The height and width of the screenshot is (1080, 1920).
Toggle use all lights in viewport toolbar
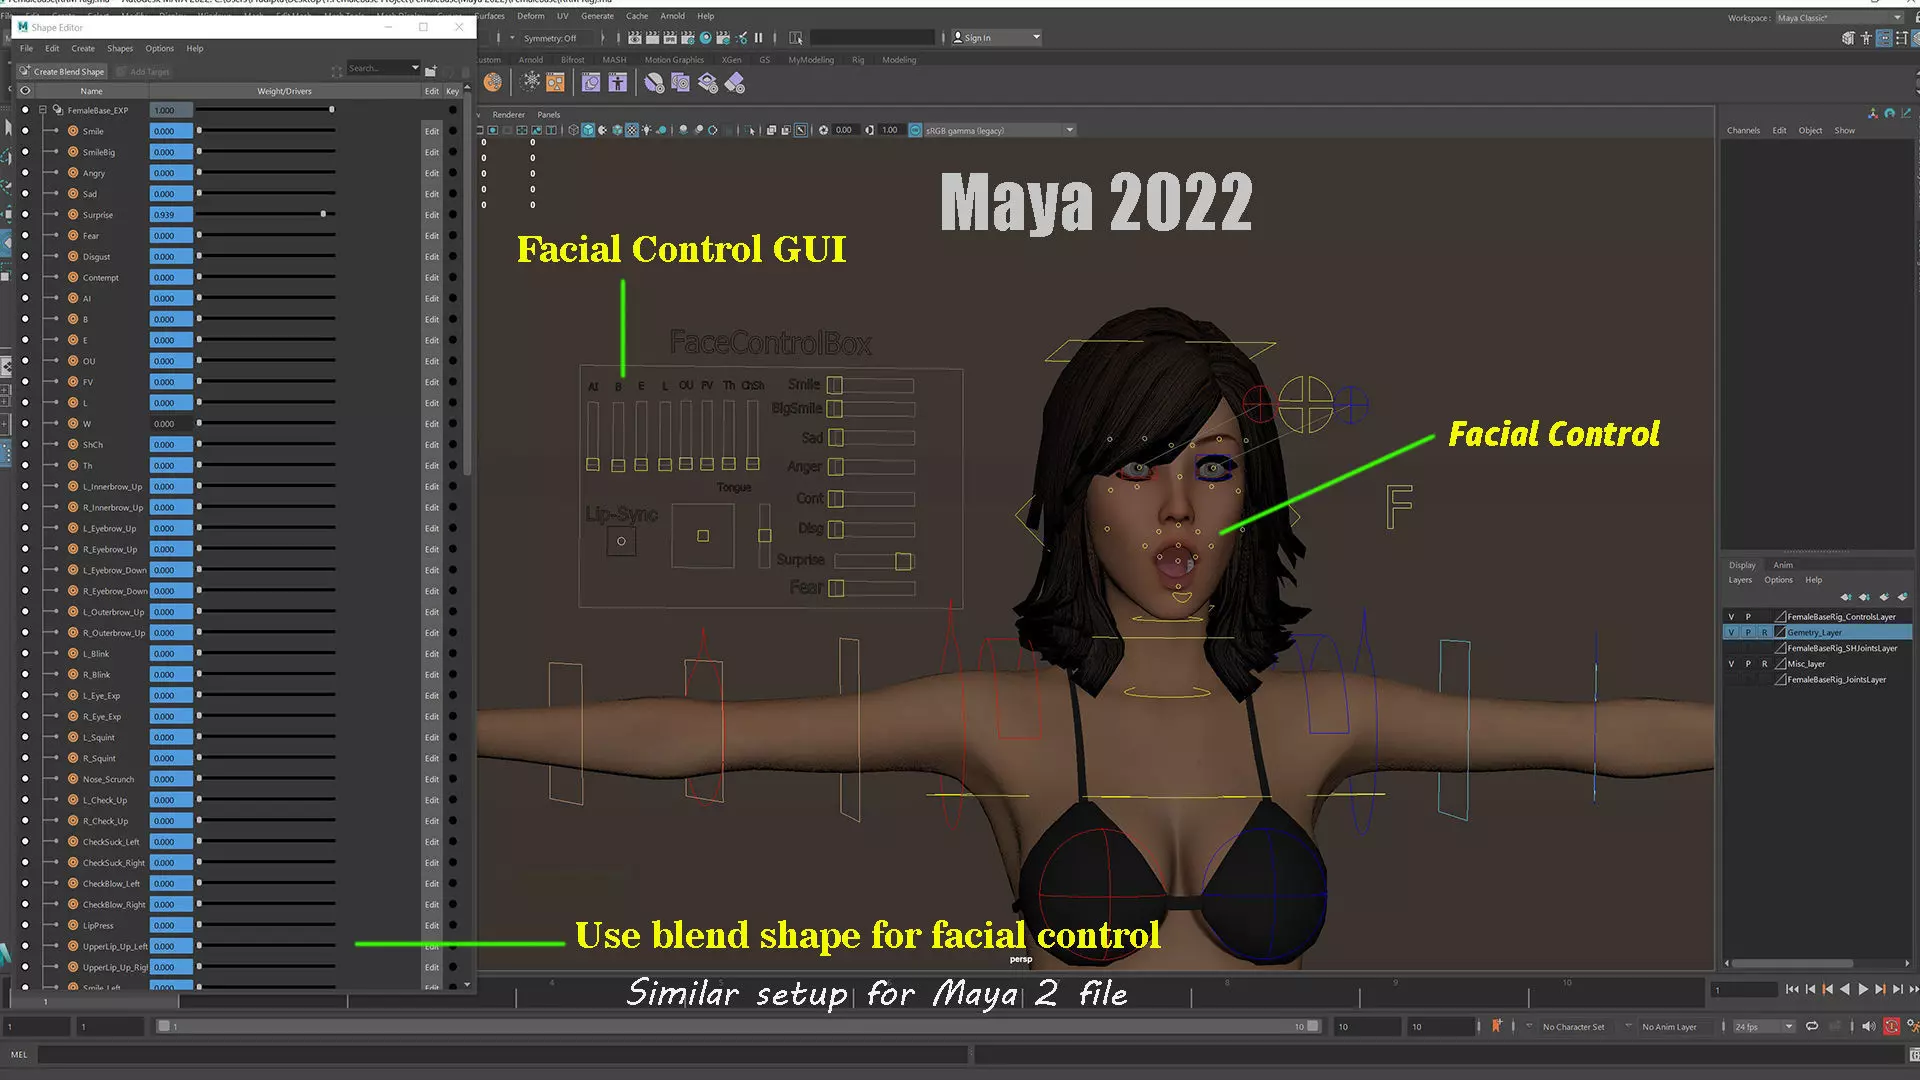click(x=647, y=130)
